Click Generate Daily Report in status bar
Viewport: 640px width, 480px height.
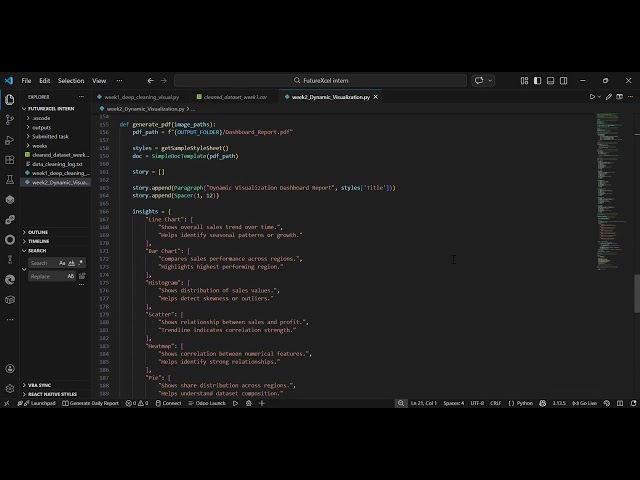[x=91, y=403]
